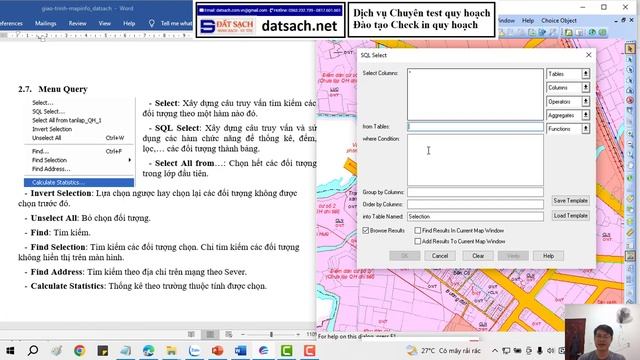This screenshot has height=360, width=640.
Task: Click the into Table Named field
Action: [x=475, y=216]
